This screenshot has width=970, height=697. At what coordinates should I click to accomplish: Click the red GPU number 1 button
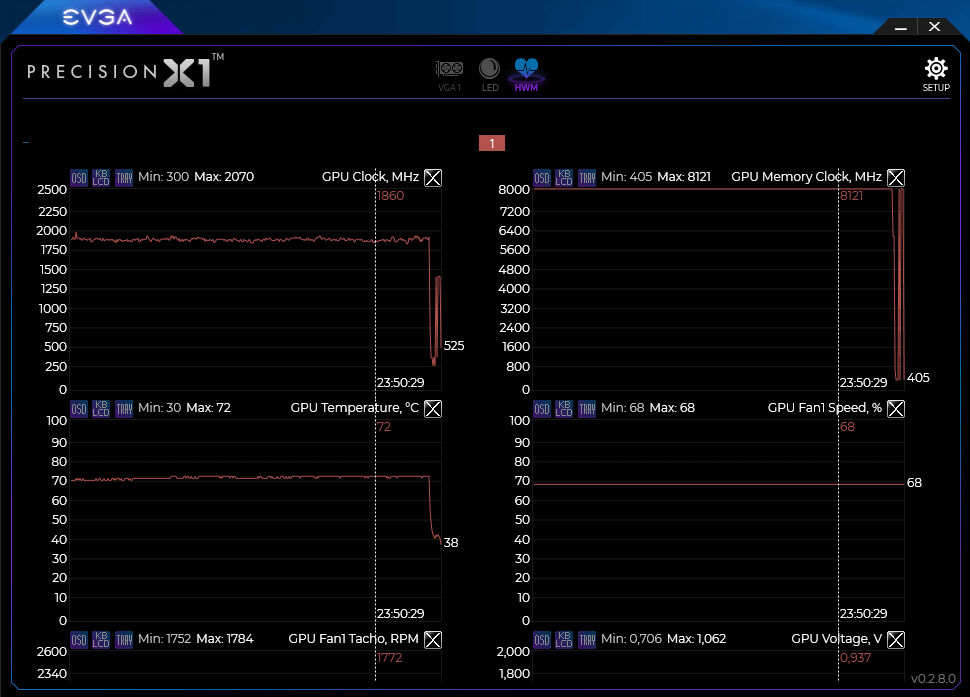click(492, 143)
